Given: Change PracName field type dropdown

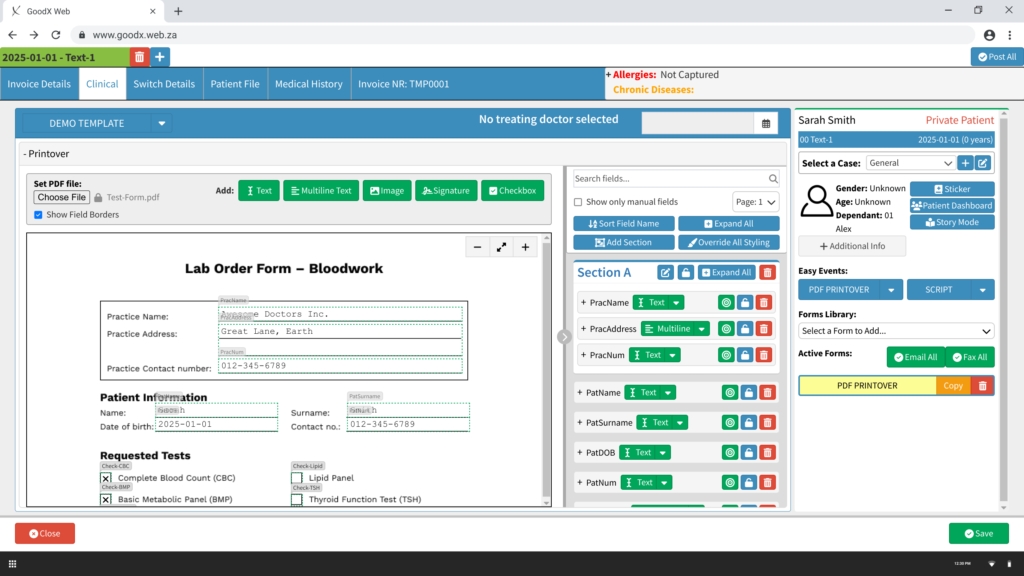Looking at the screenshot, I should click(x=676, y=302).
